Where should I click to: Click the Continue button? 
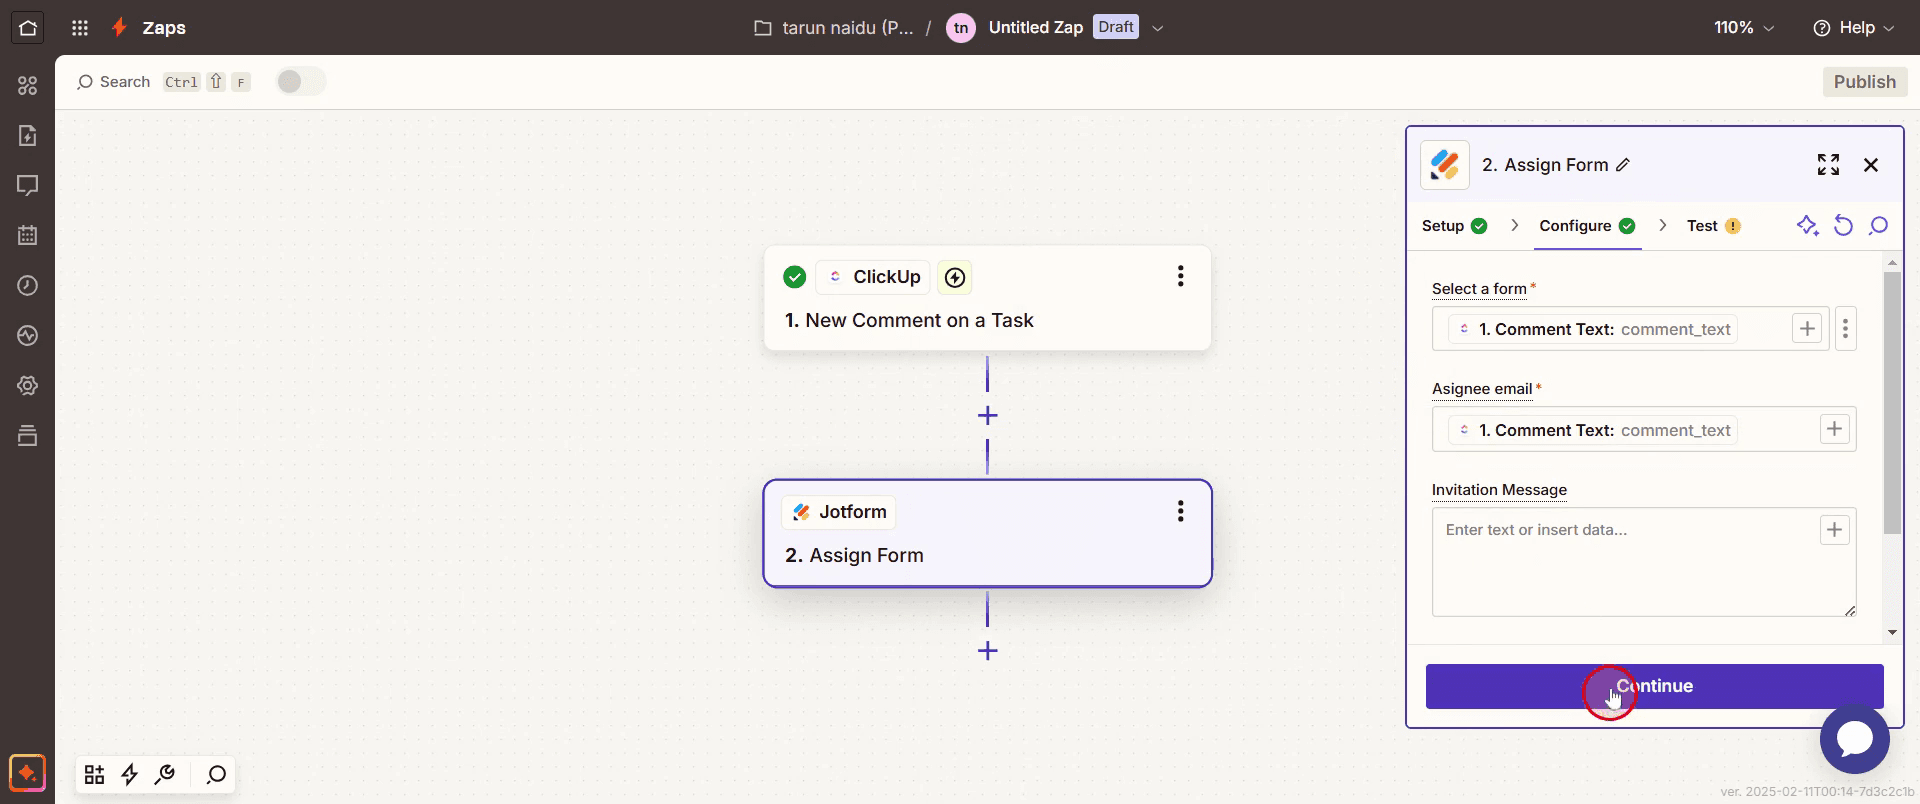click(1654, 686)
